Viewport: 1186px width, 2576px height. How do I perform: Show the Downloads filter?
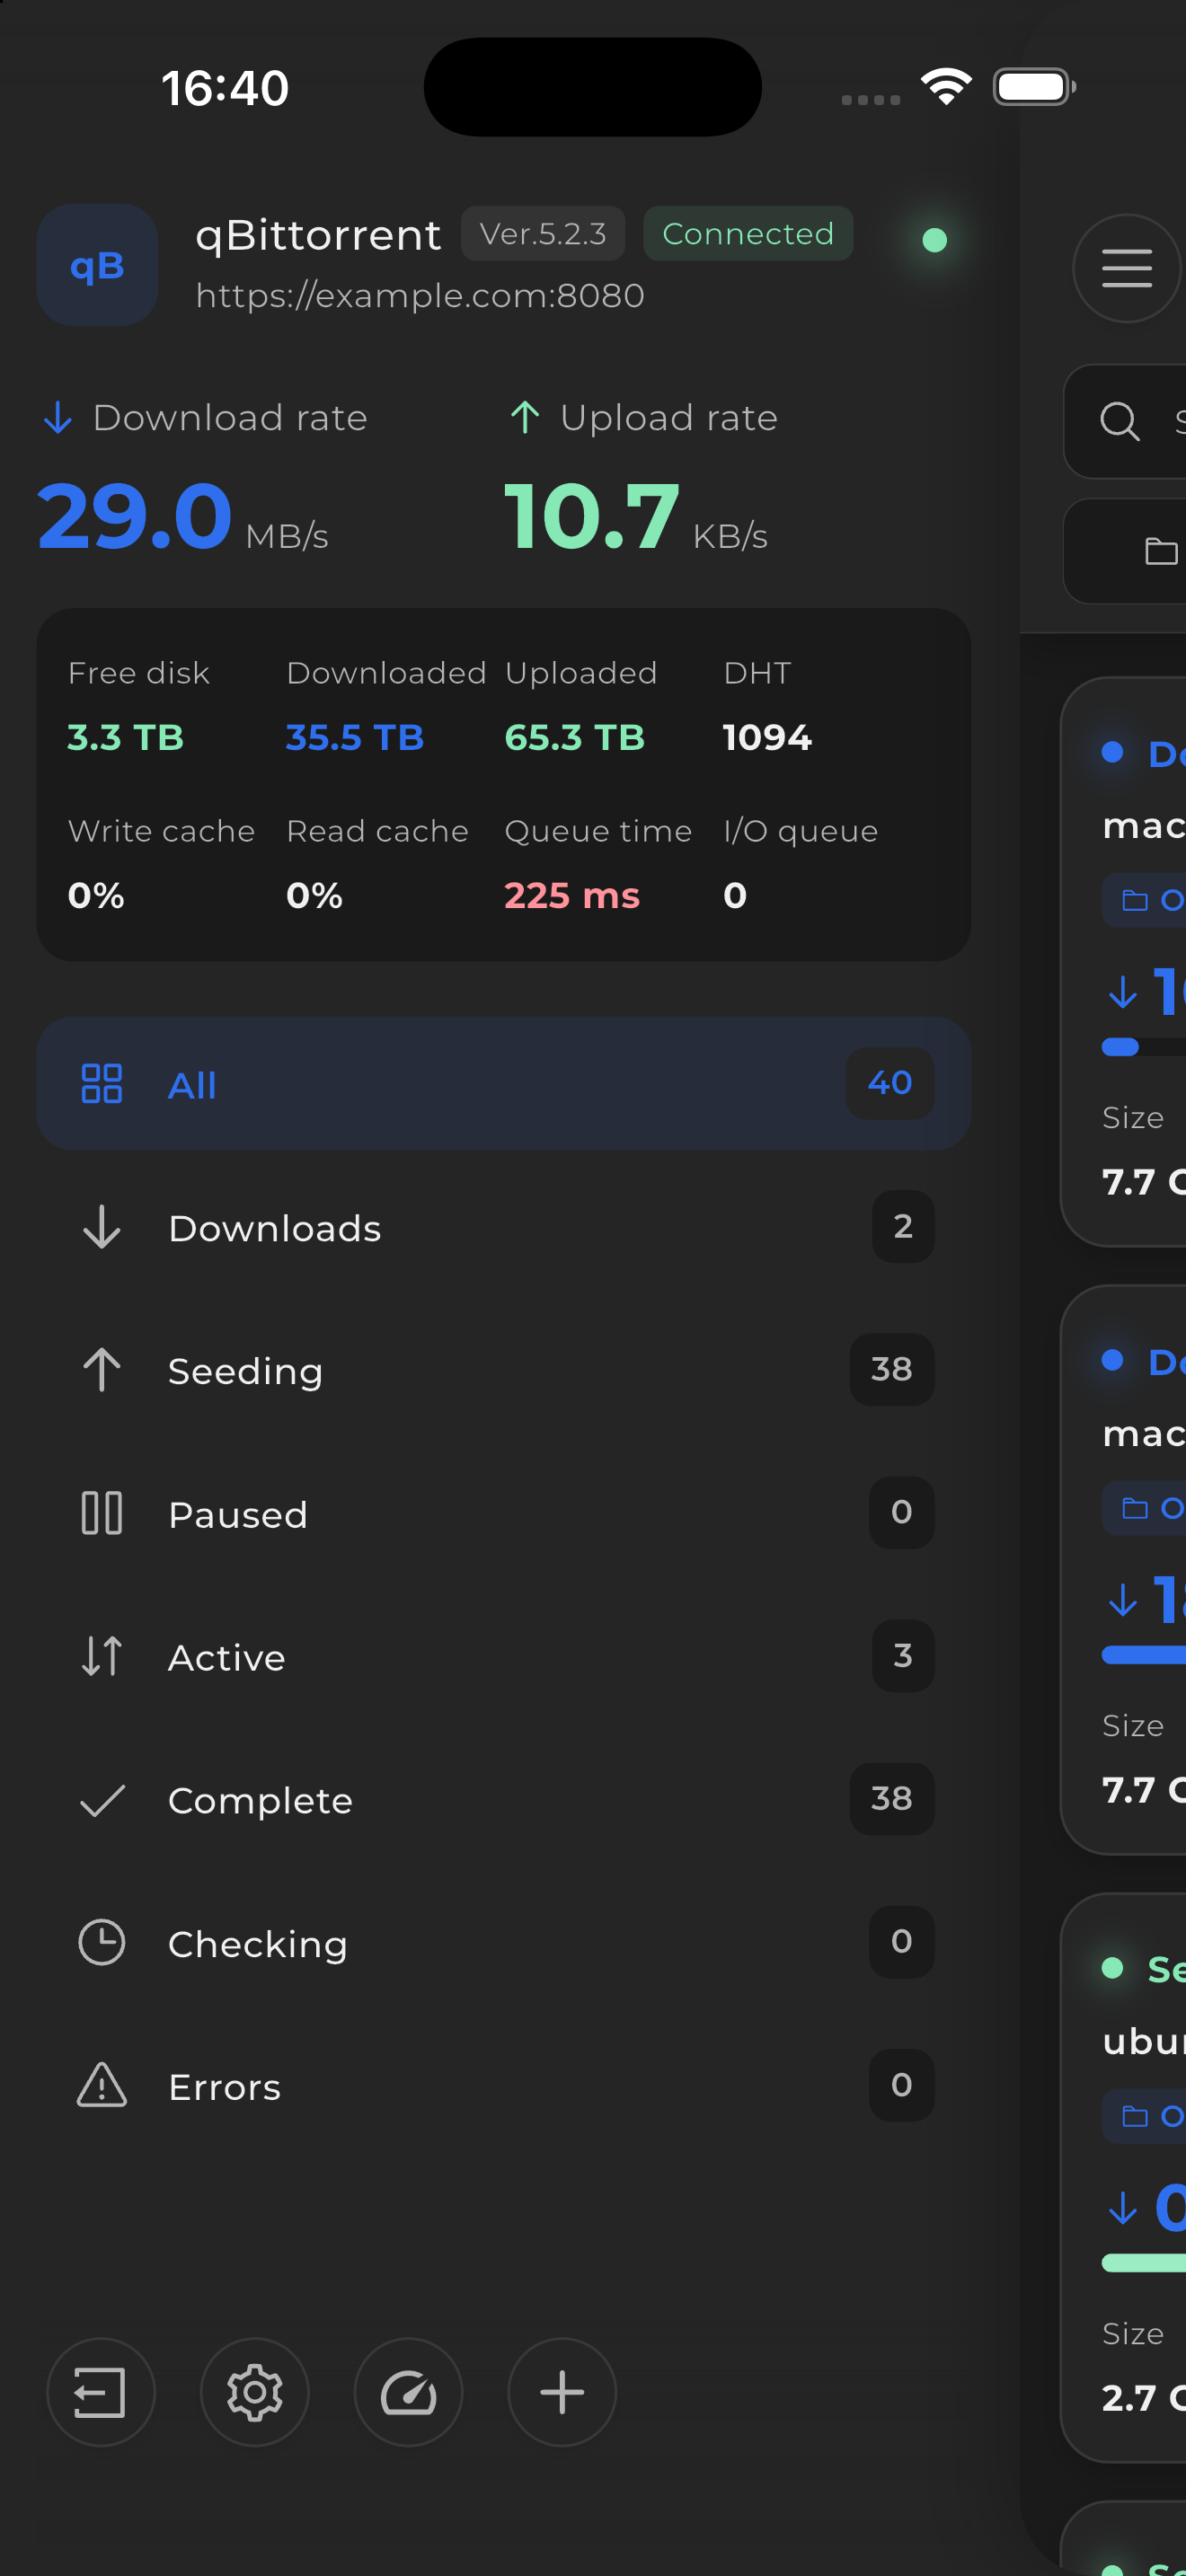pyautogui.click(x=504, y=1227)
